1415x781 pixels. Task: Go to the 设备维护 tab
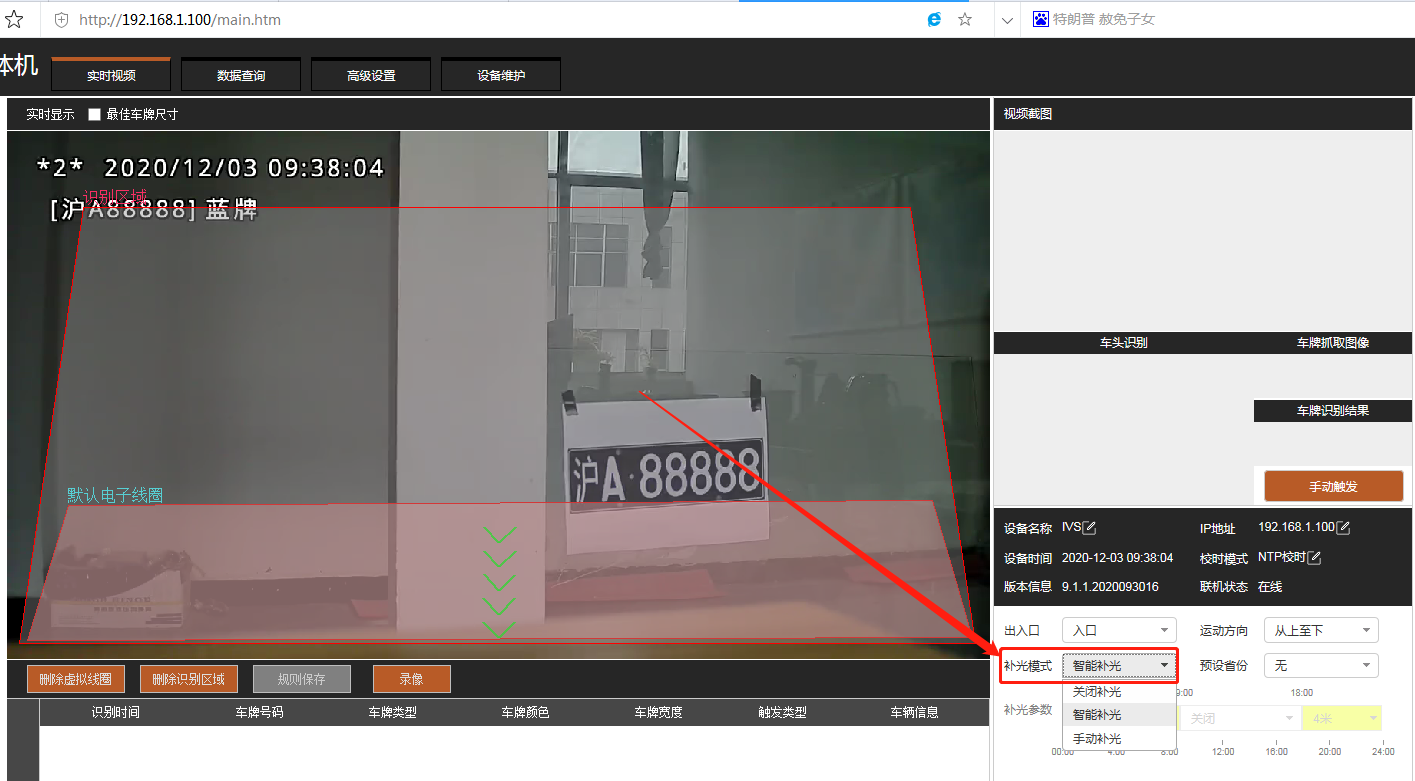pos(501,75)
